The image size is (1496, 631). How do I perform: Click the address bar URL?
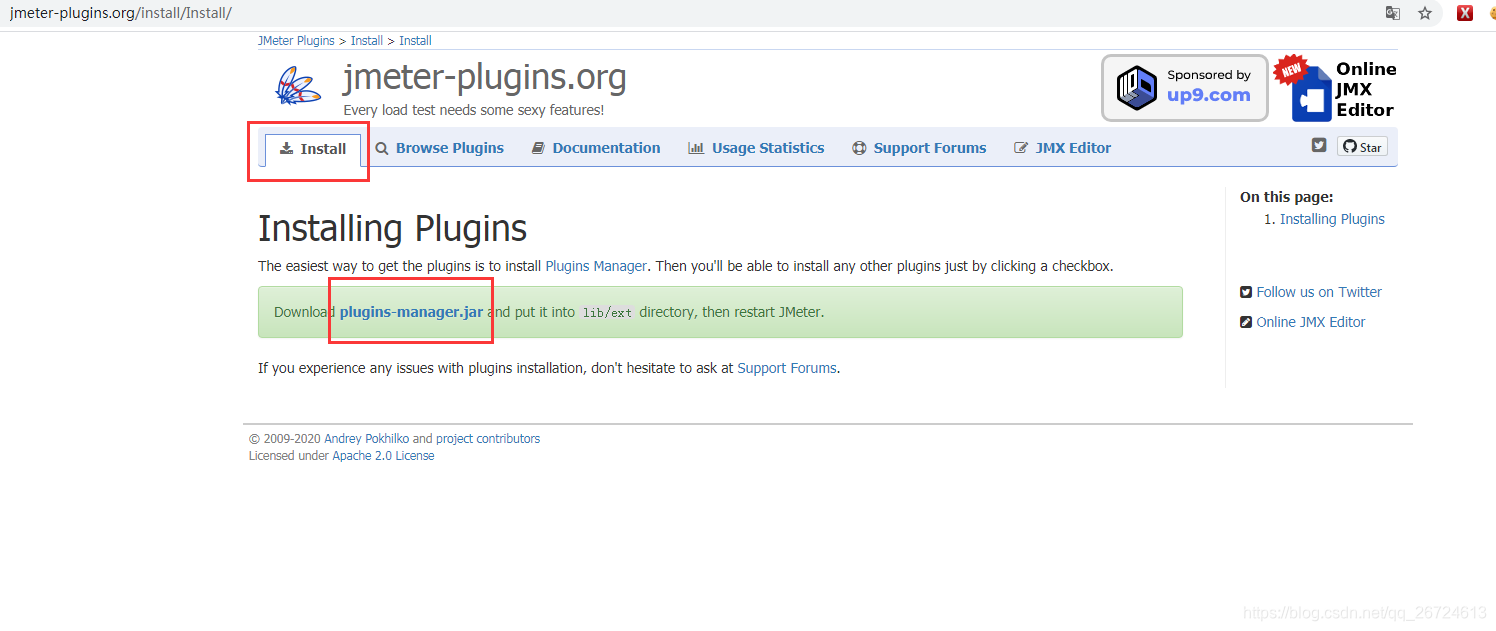(121, 13)
